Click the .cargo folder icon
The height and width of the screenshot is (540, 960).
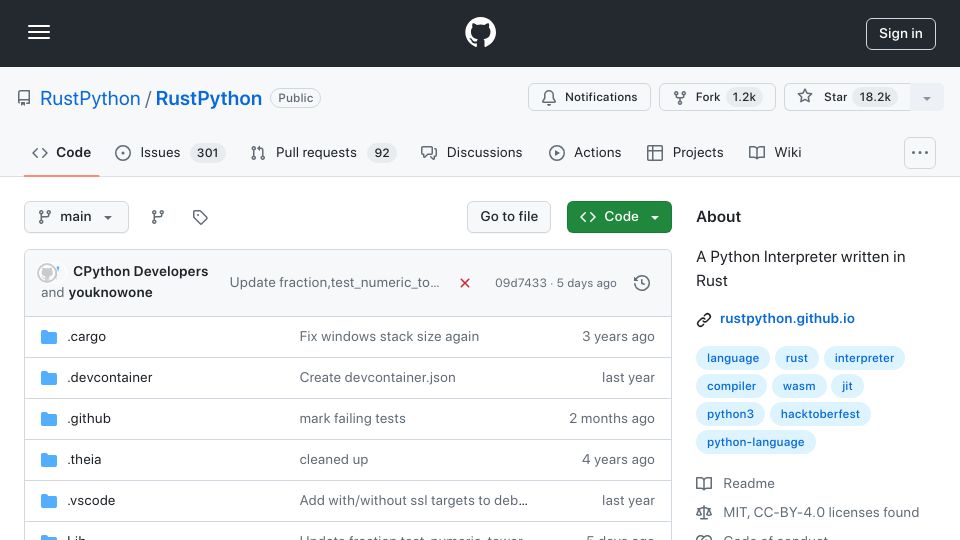point(49,337)
